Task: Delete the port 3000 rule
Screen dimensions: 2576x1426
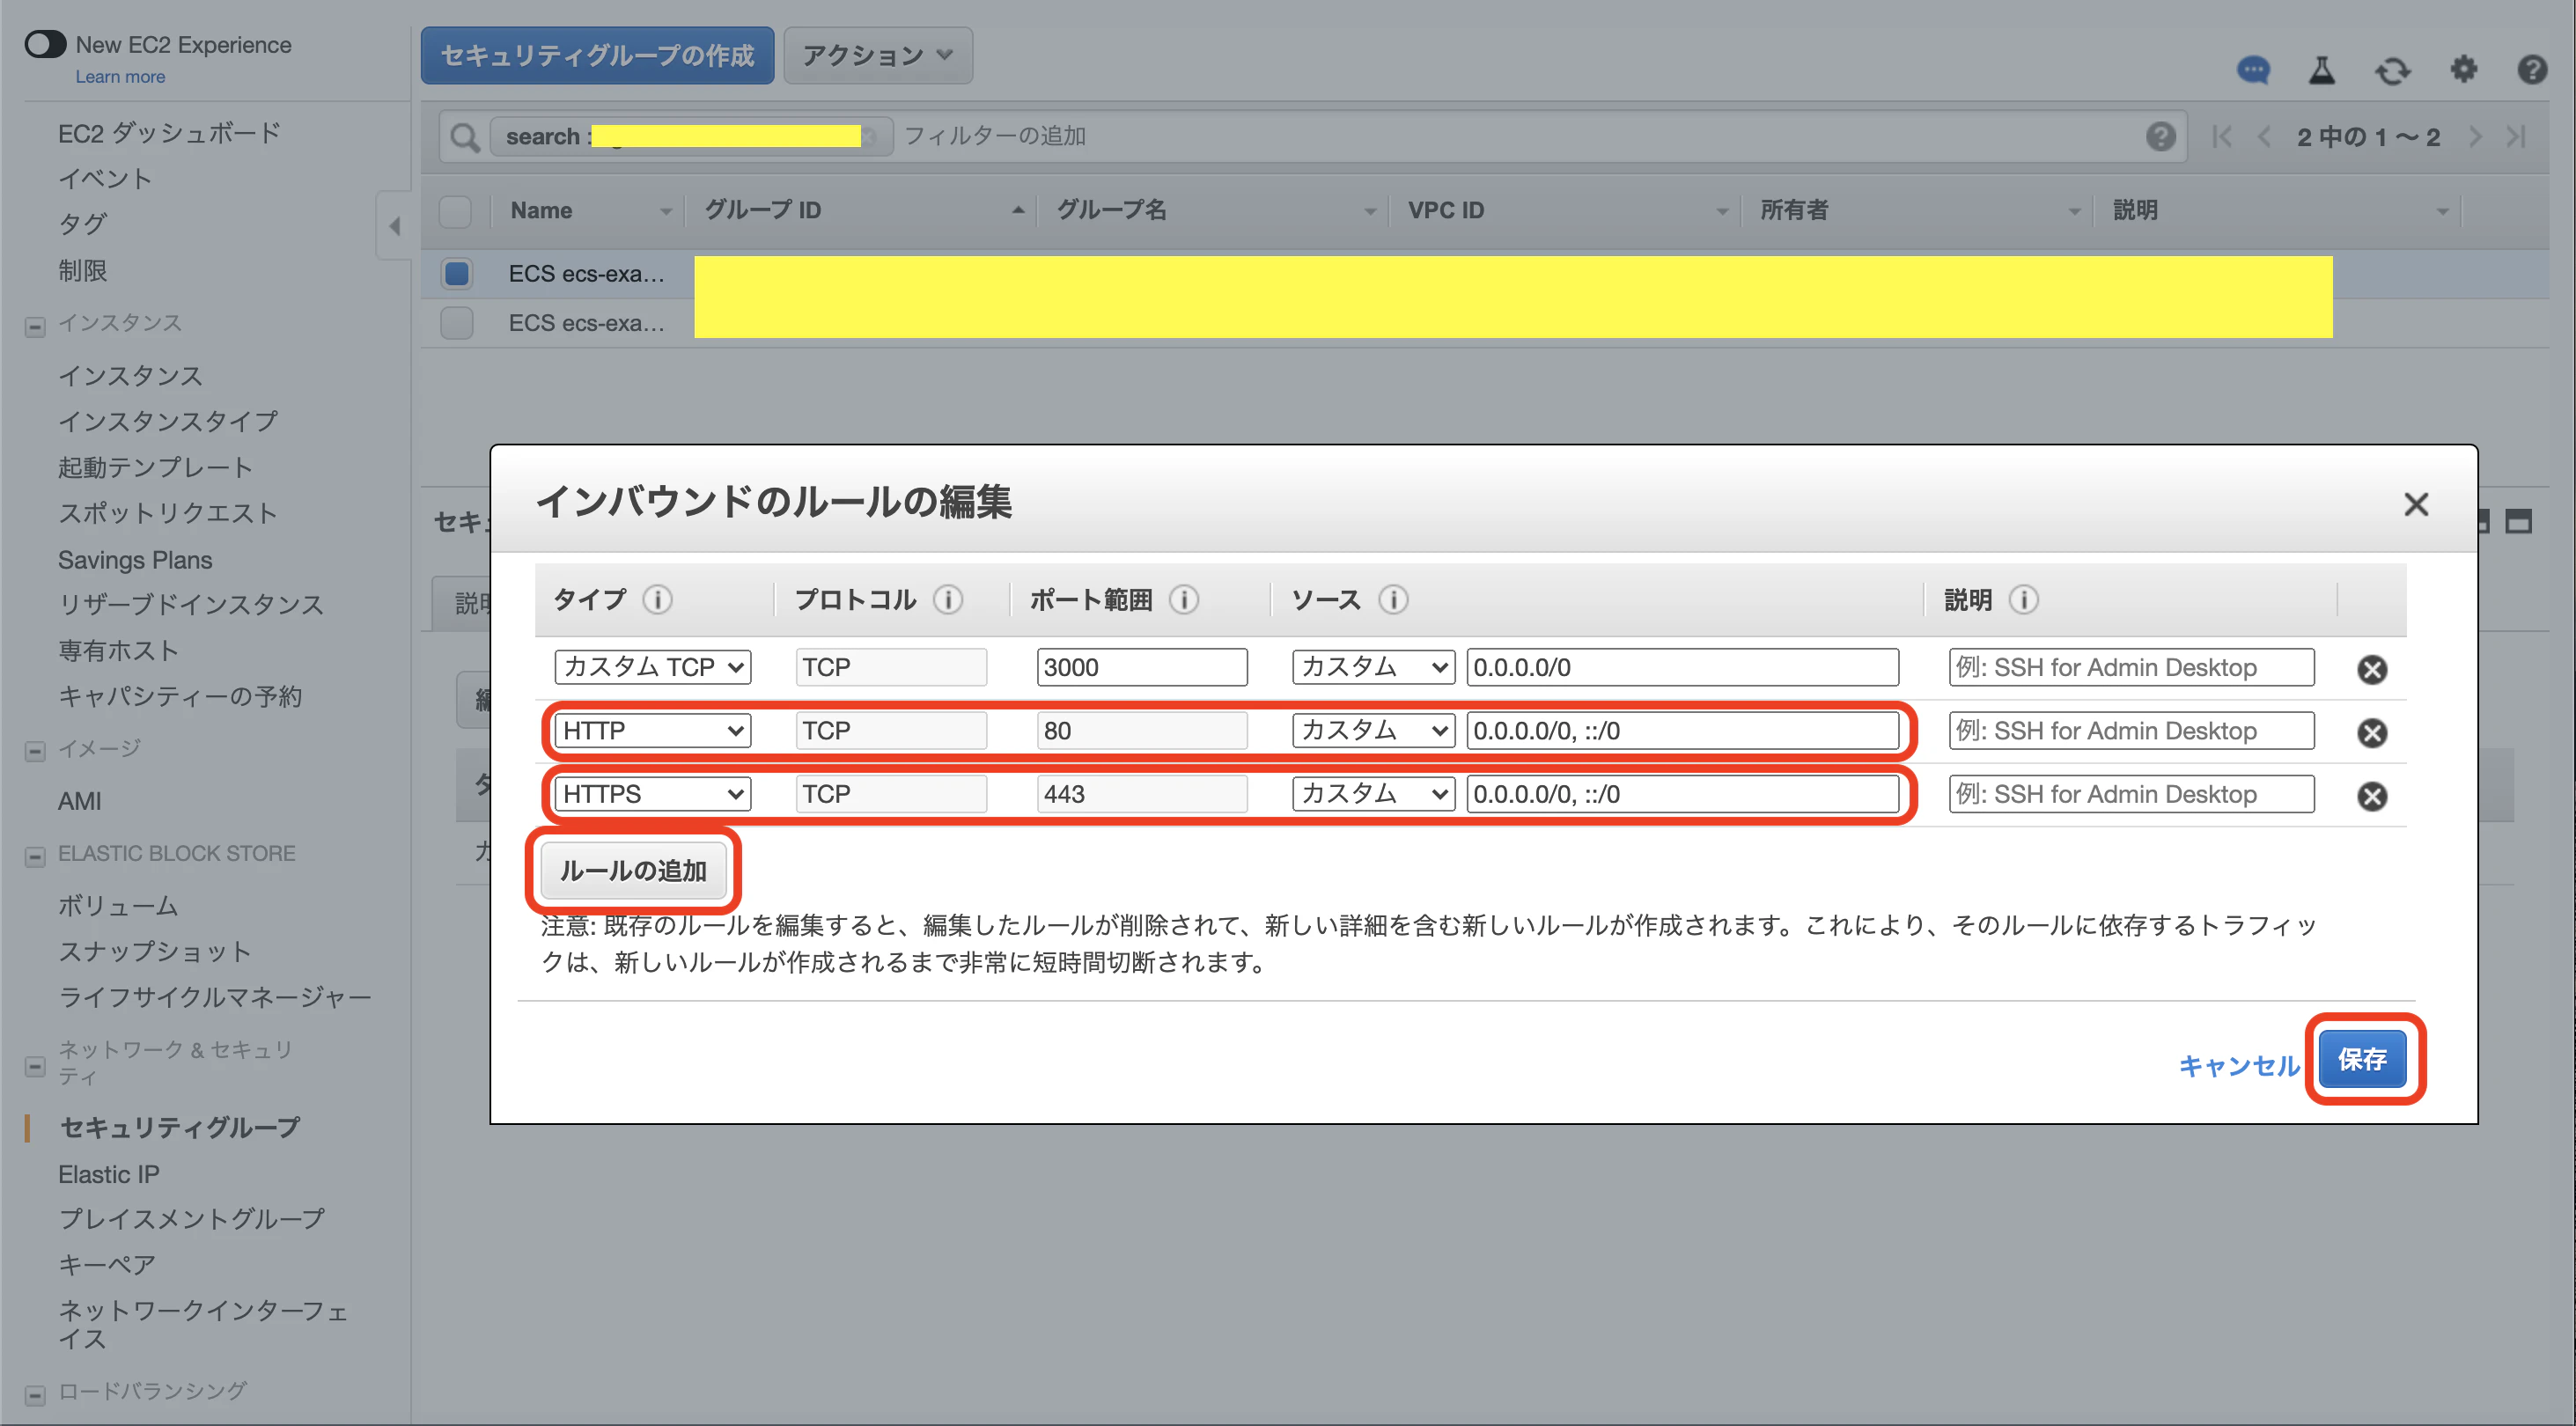Action: (x=2372, y=669)
